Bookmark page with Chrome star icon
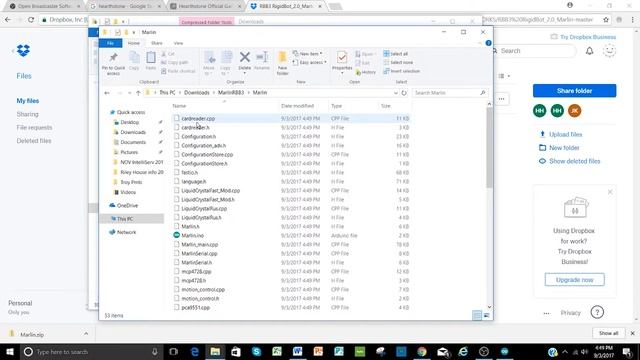The image size is (640, 360). pyautogui.click(x=606, y=20)
